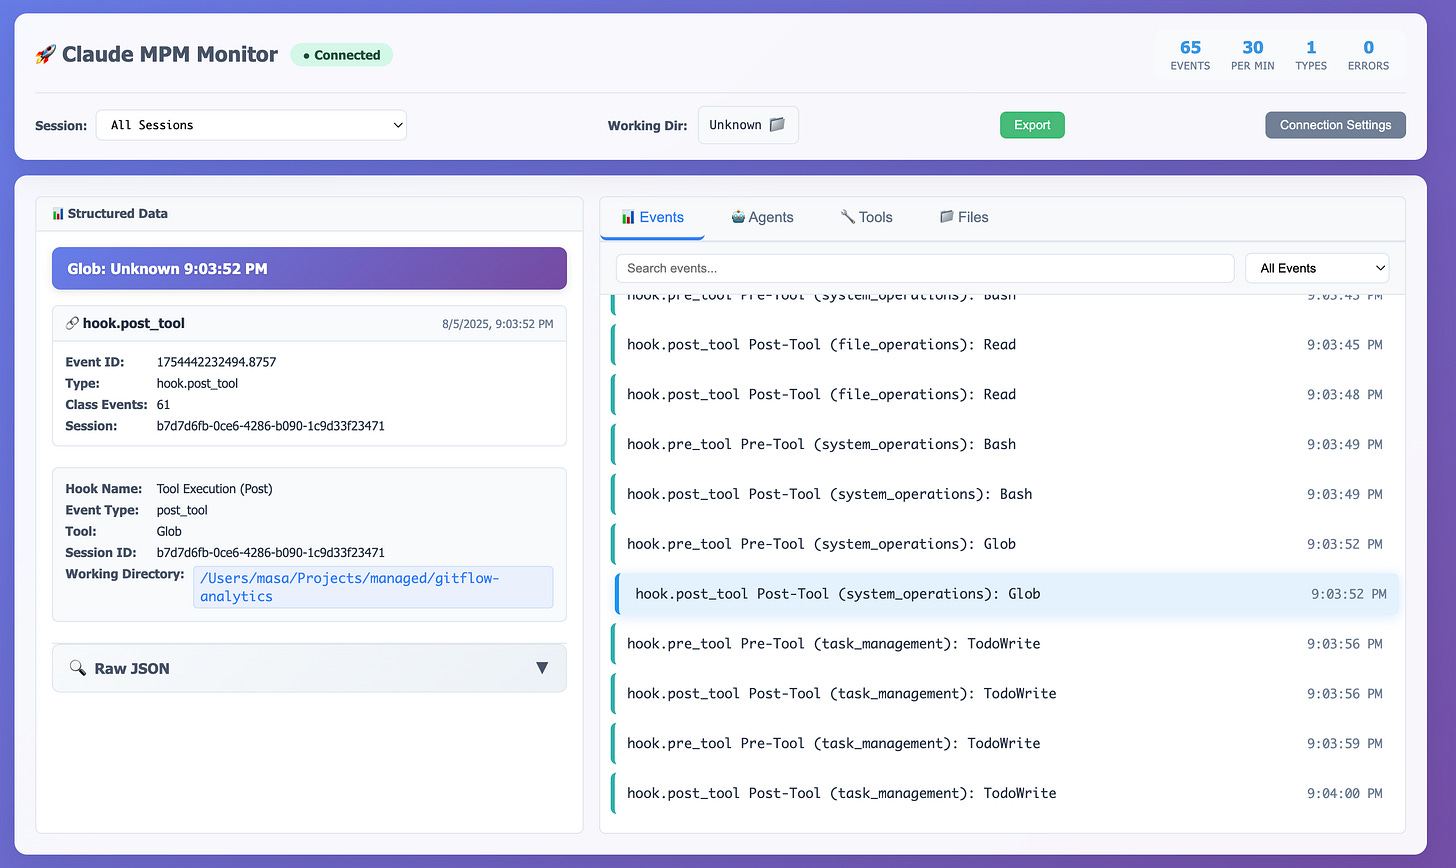Screen dimensions: 1456x868
Task: Click the wrench icon on Tools tab
Action: pos(847,217)
